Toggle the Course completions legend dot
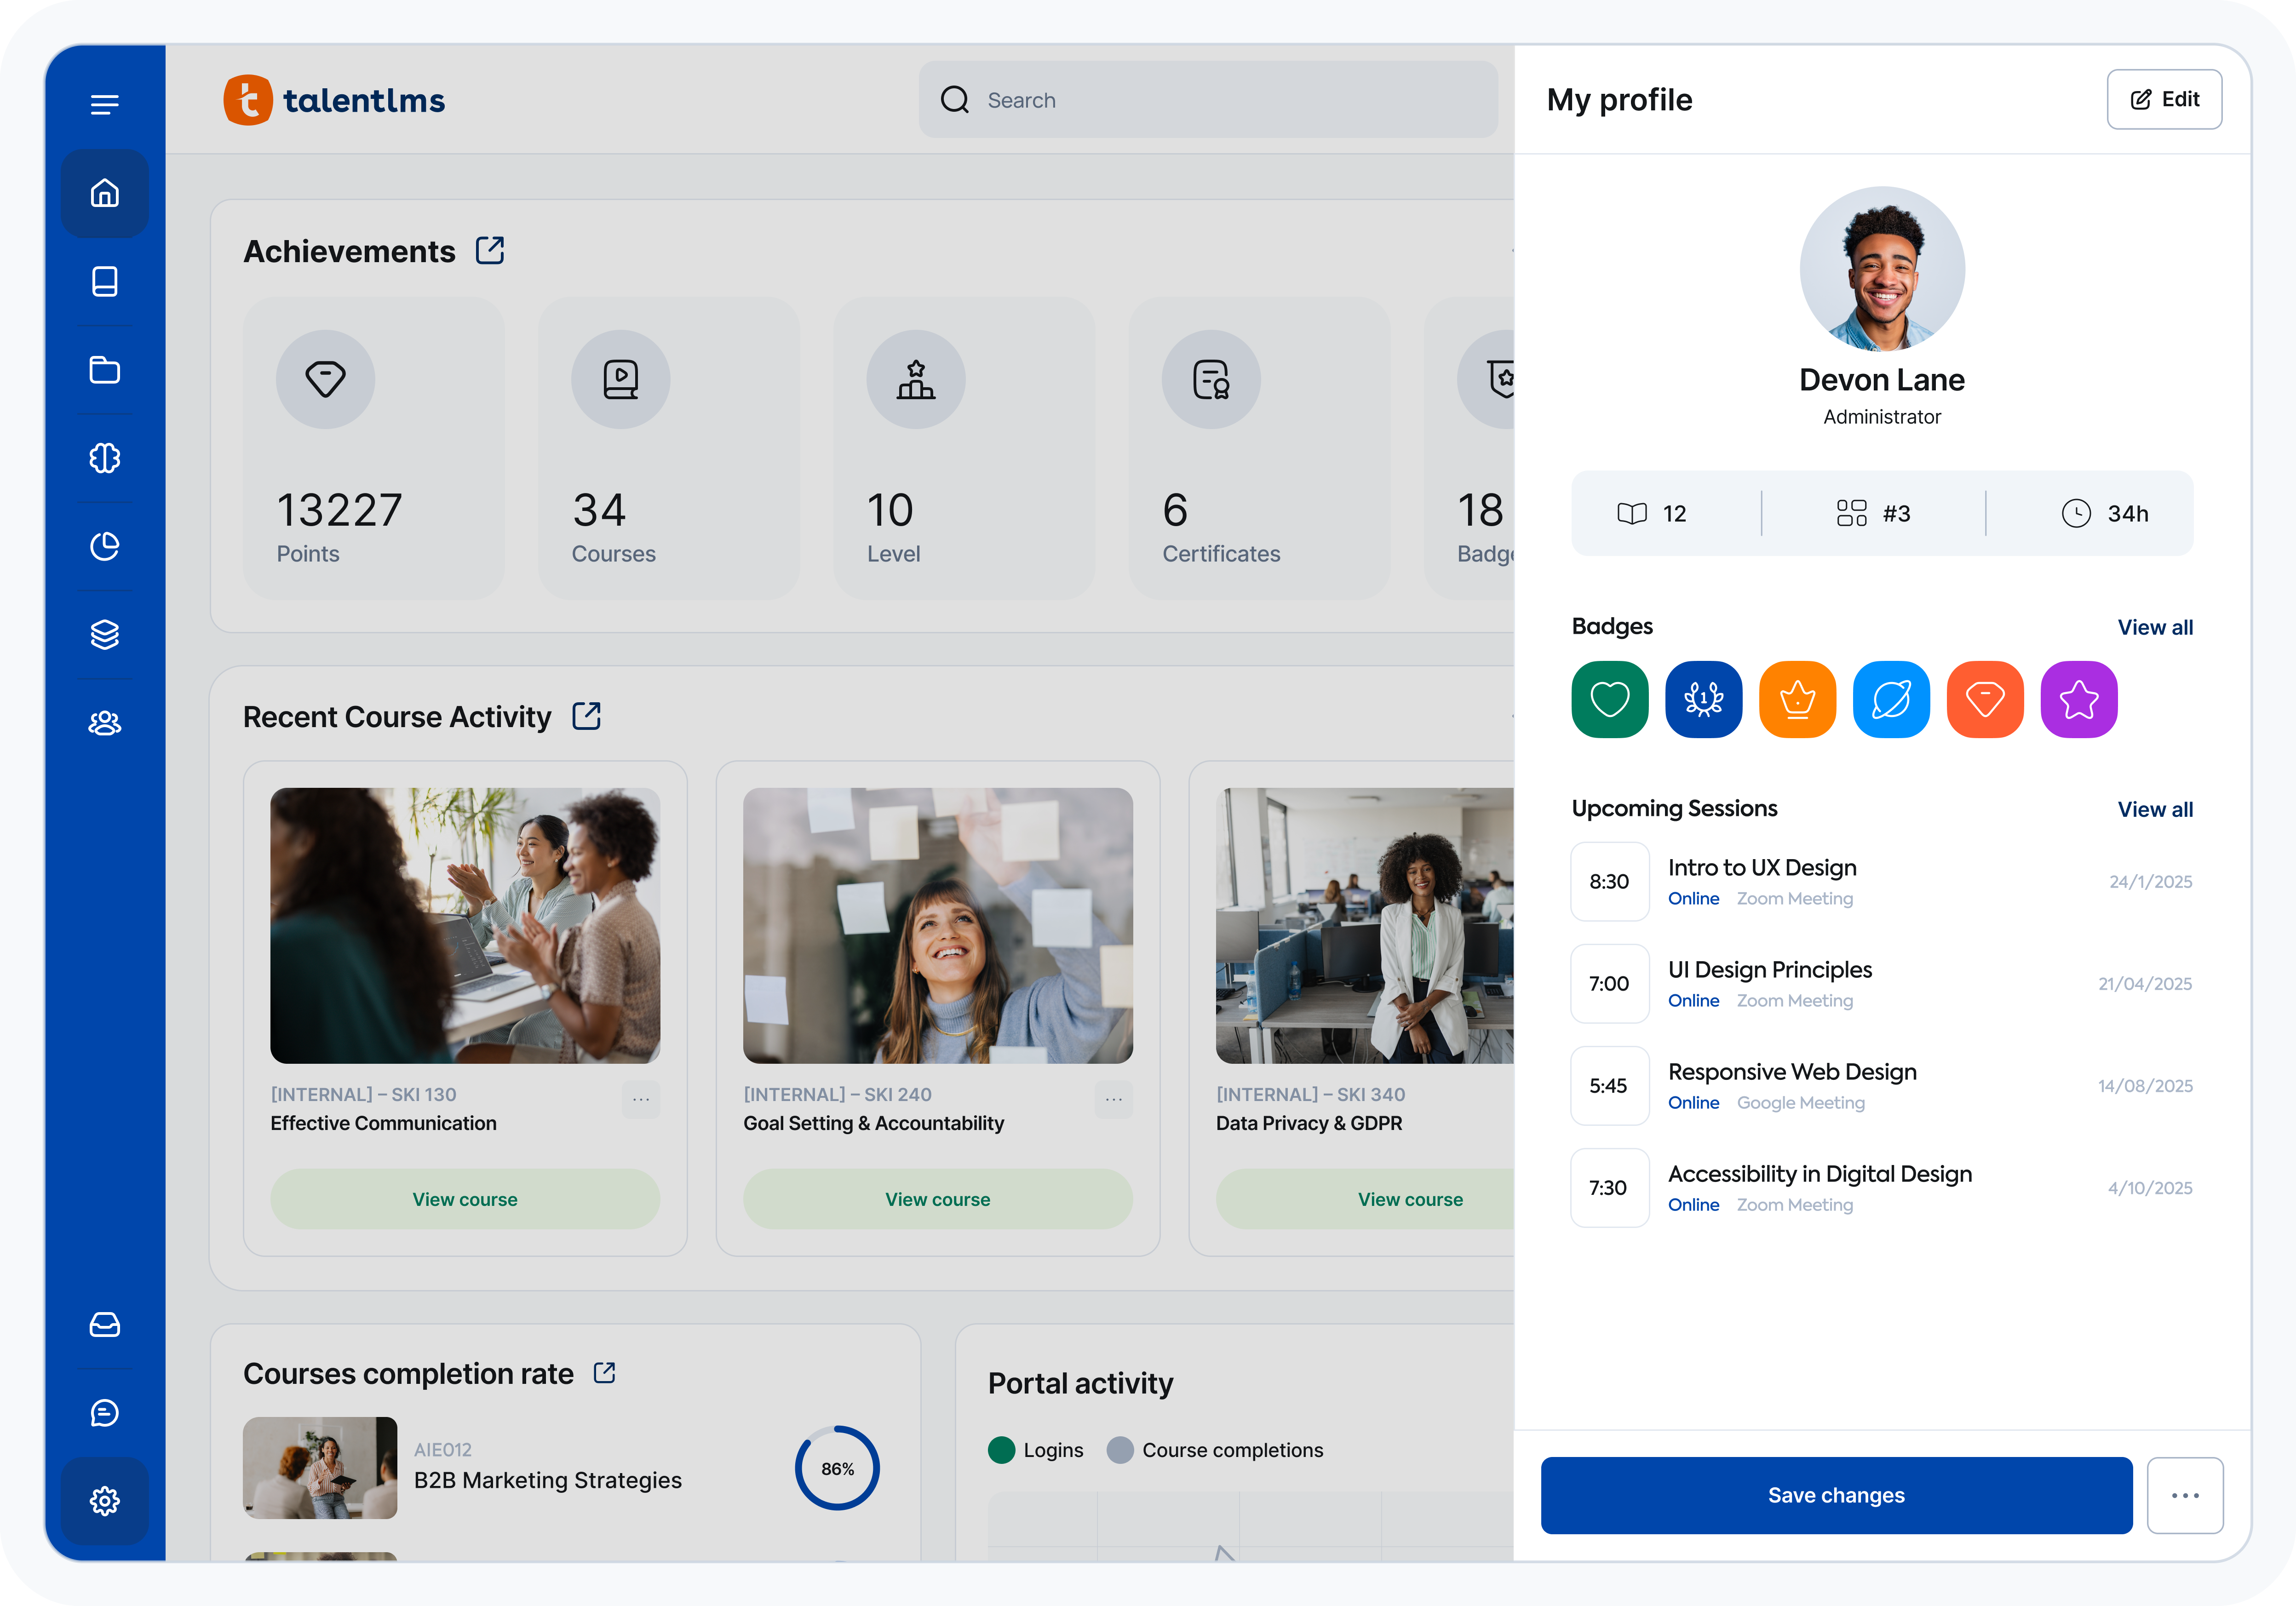Screen dimensions: 2296x1606 pos(1120,1450)
